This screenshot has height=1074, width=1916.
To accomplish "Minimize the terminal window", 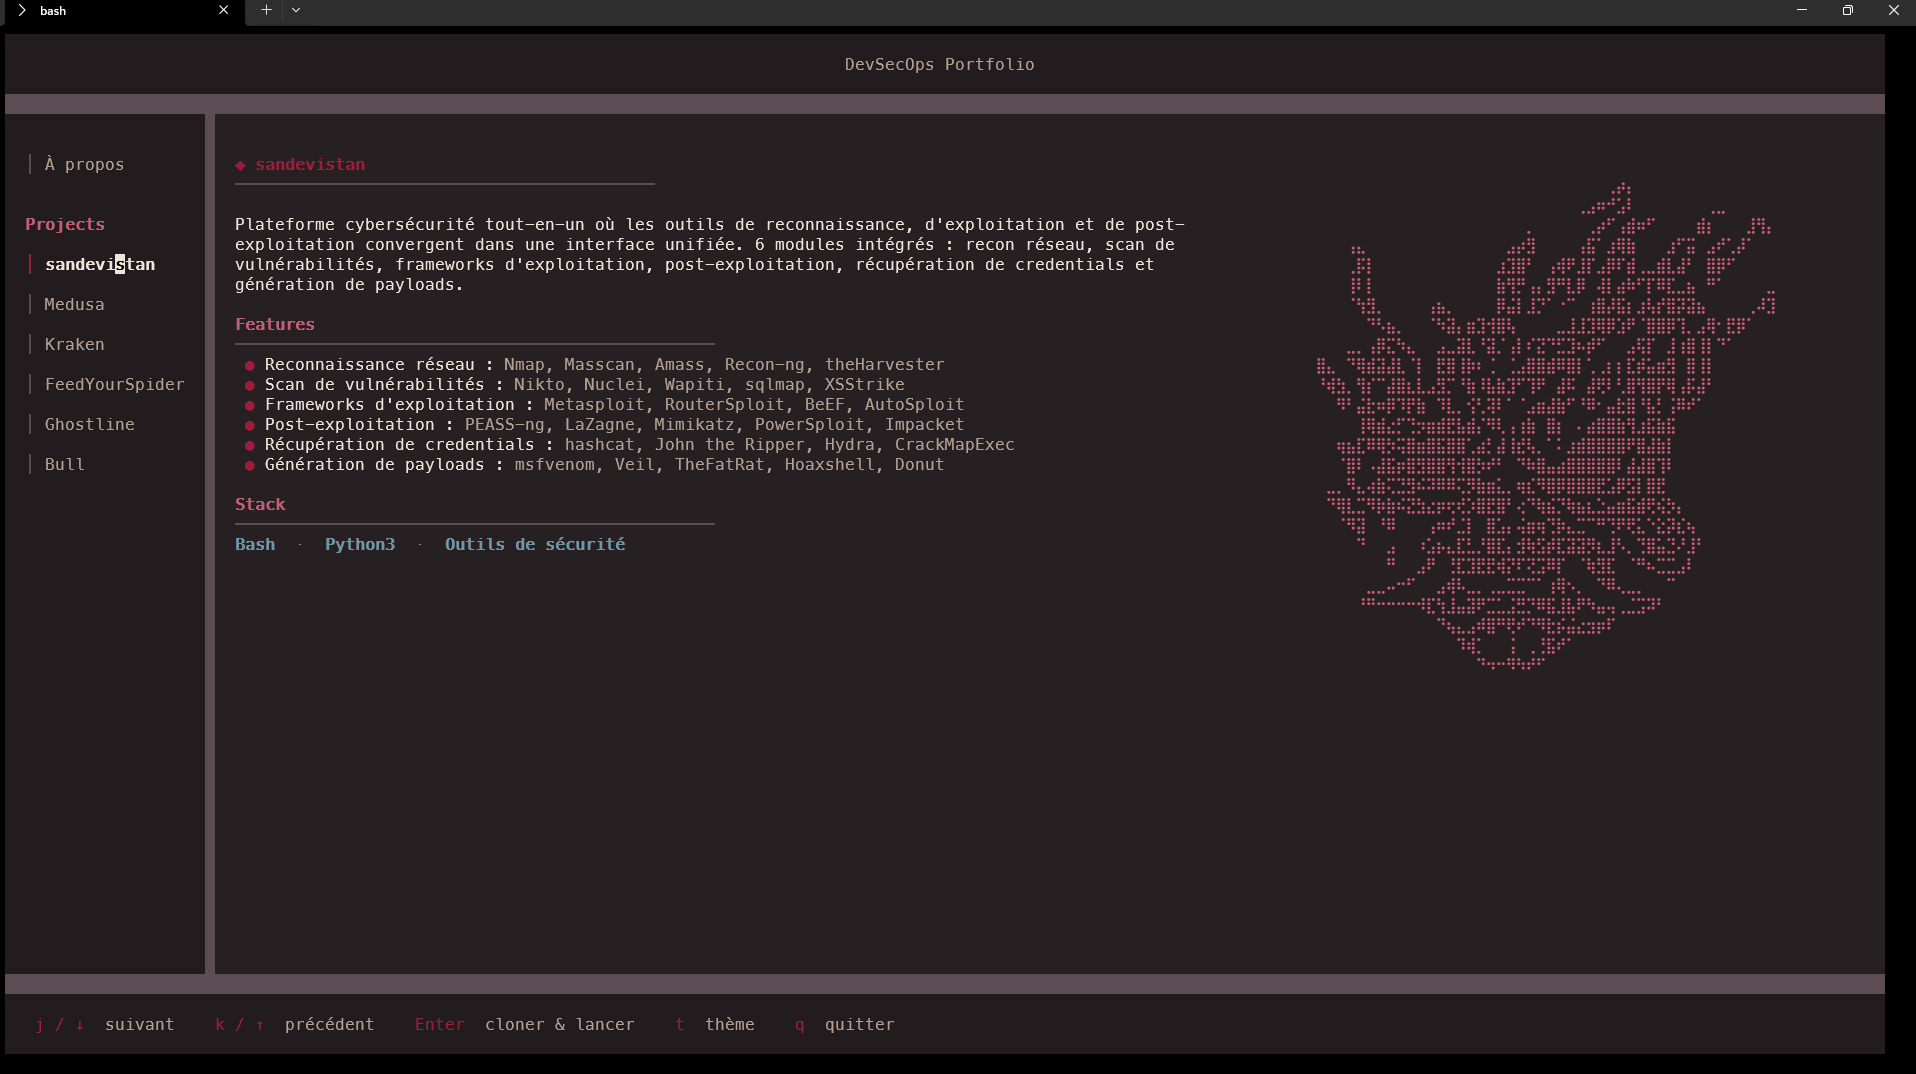I will coord(1802,10).
